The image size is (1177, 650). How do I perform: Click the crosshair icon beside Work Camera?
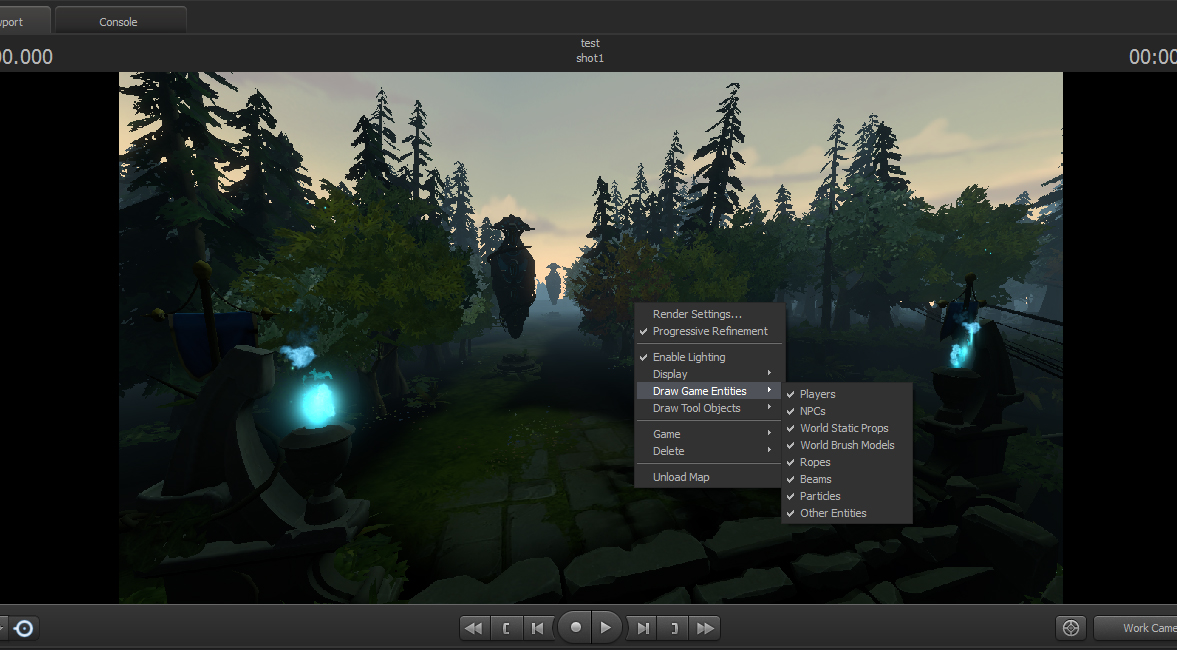click(x=1071, y=628)
